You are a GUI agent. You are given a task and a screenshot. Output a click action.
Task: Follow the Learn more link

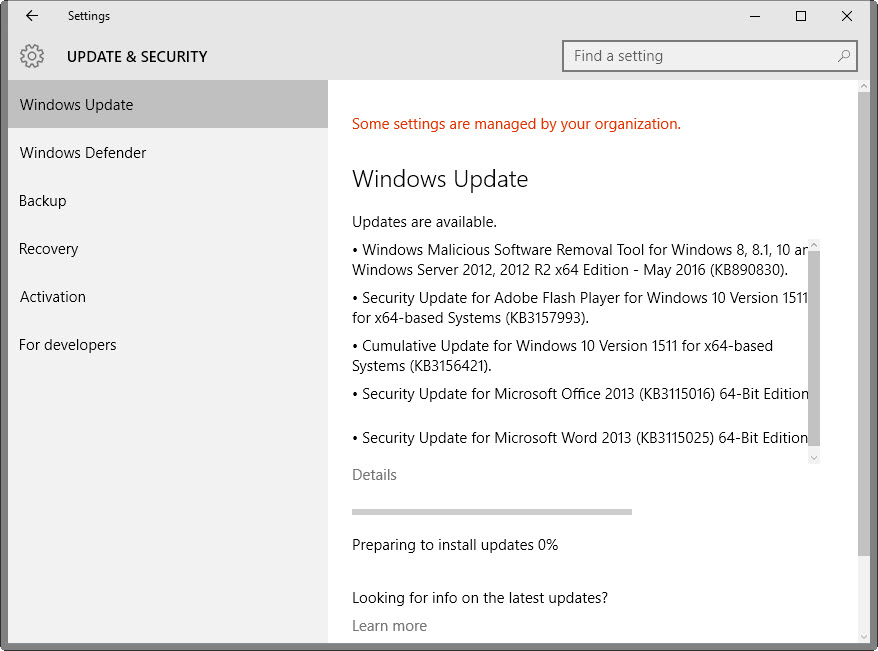[389, 626]
